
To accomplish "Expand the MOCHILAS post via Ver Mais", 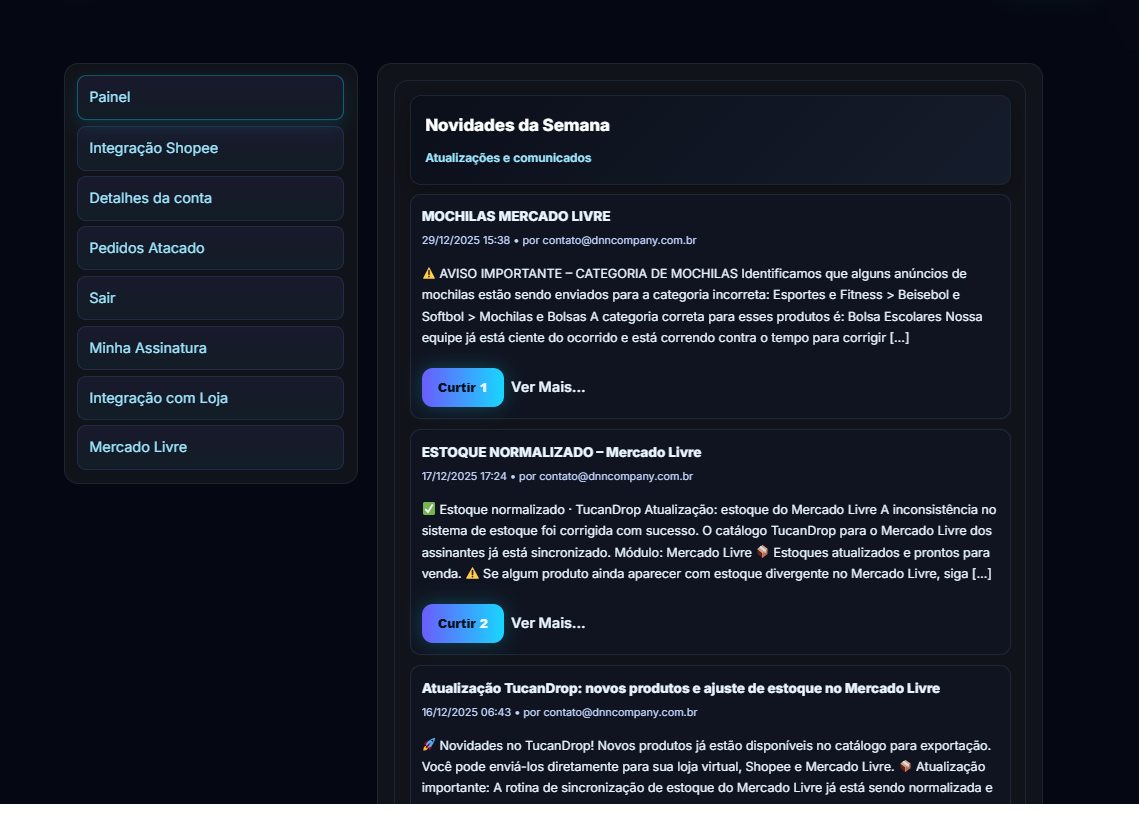I will (x=547, y=387).
